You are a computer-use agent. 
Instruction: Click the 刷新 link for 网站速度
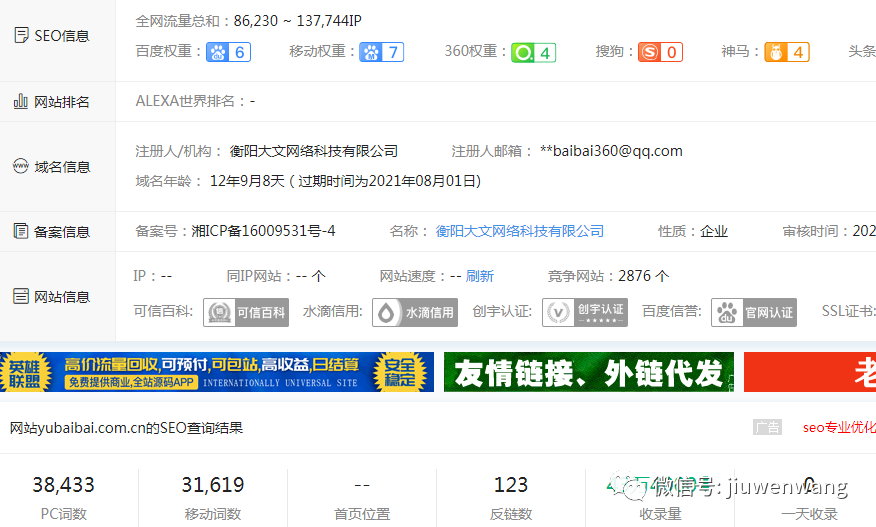pyautogui.click(x=480, y=276)
